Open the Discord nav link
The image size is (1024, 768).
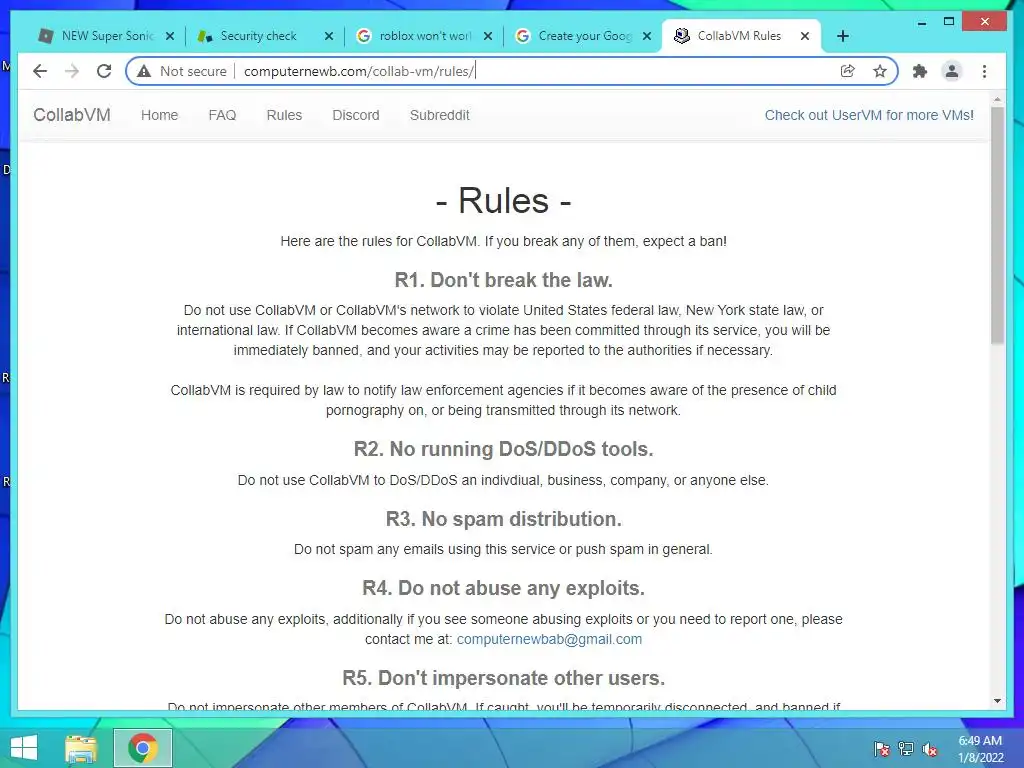pos(356,115)
